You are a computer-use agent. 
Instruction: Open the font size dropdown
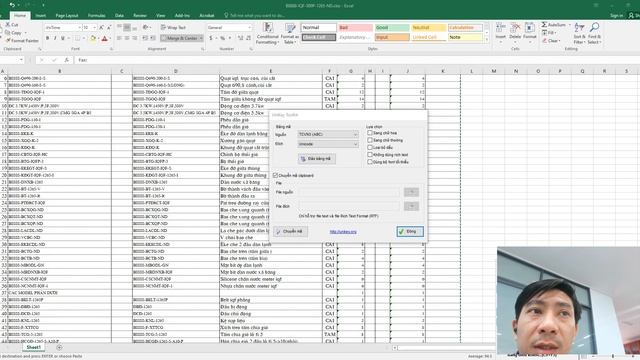coord(95,27)
